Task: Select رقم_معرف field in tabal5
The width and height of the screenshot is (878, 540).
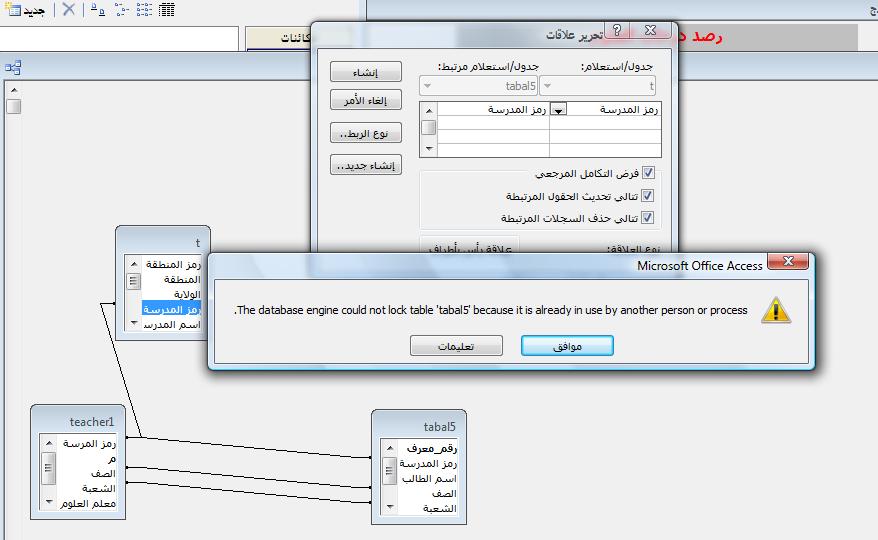Action: (431, 449)
